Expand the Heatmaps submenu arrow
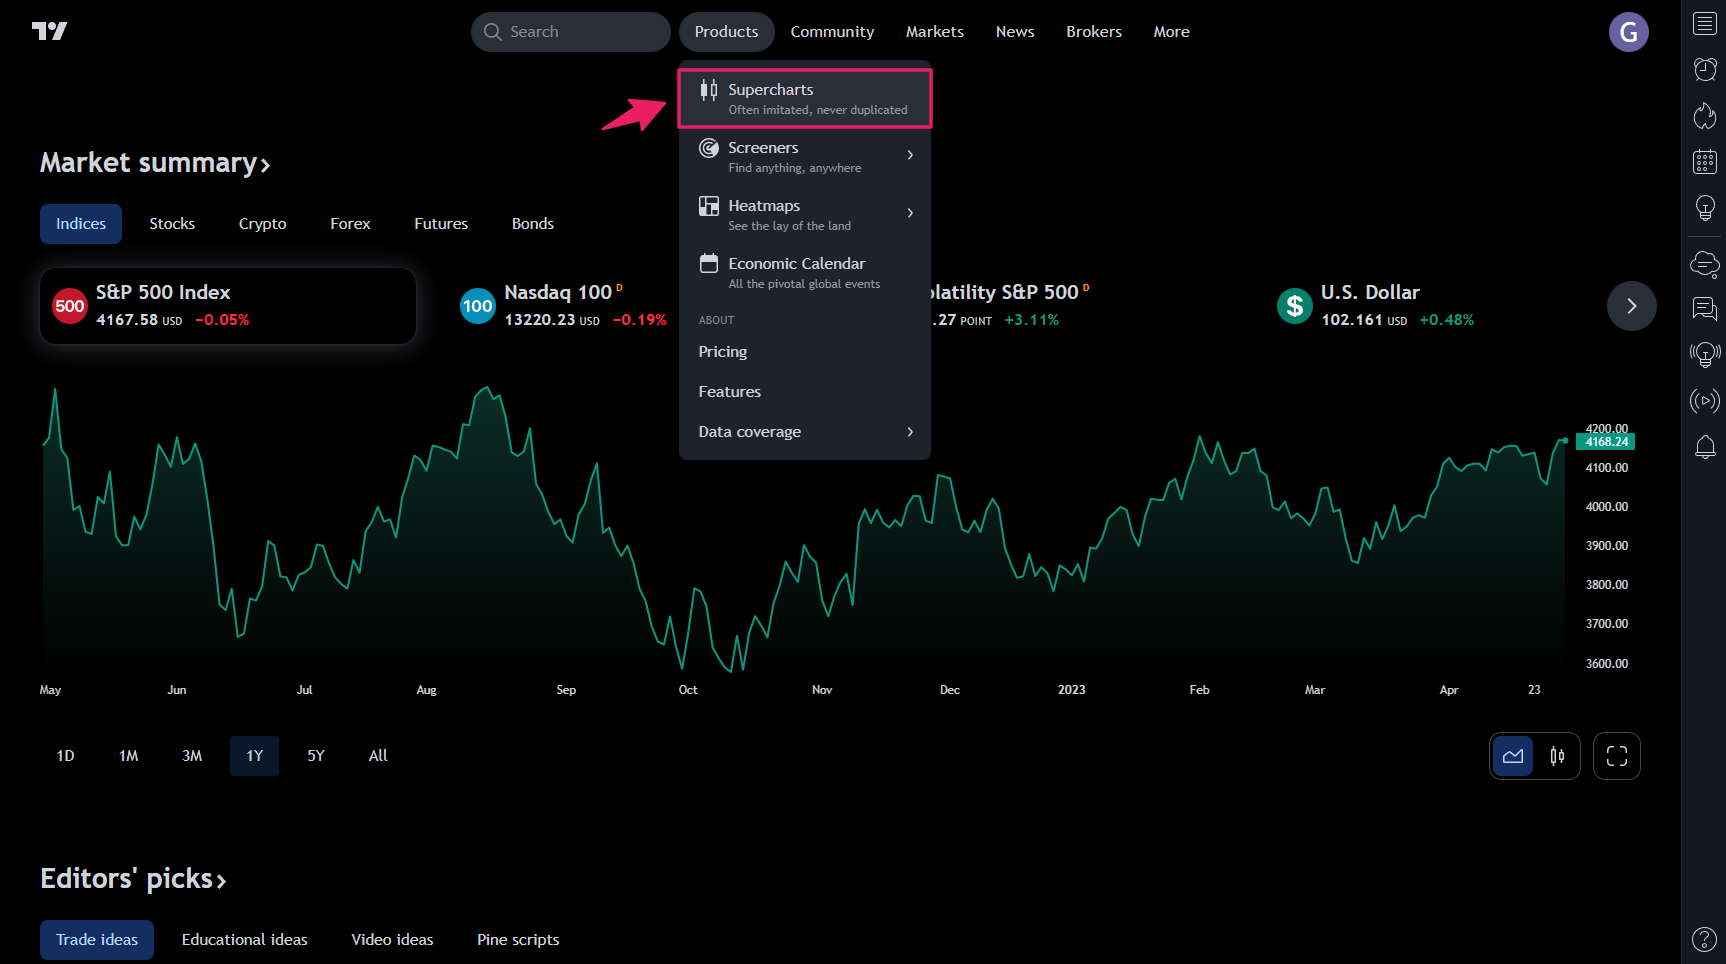 910,213
